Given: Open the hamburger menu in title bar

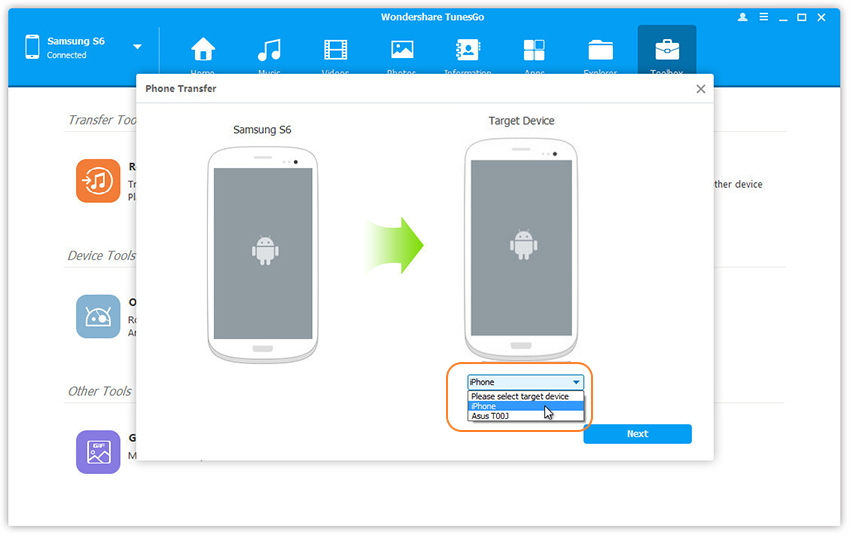Looking at the screenshot, I should (x=762, y=17).
